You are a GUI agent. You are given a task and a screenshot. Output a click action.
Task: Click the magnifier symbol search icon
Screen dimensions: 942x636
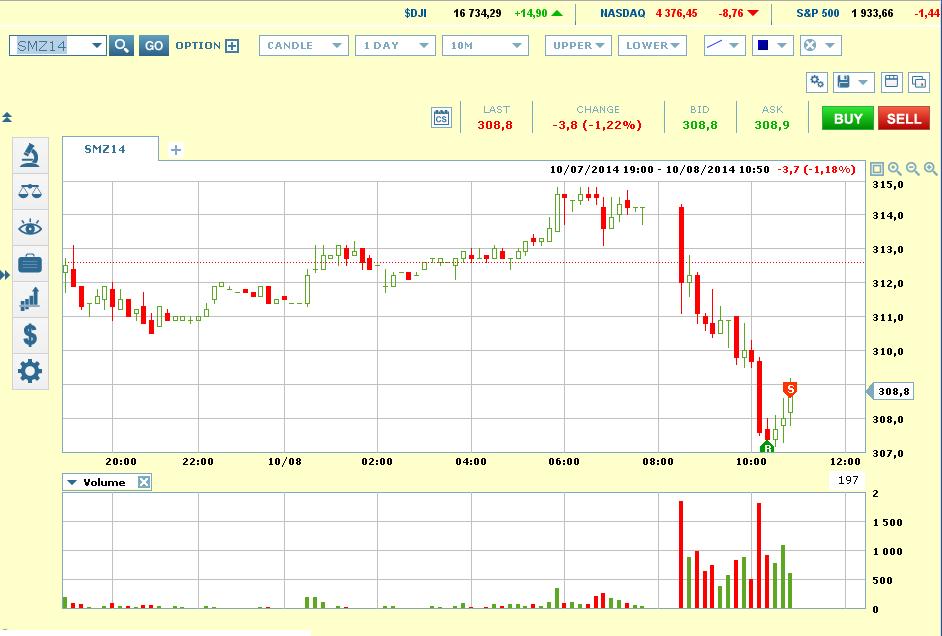click(x=121, y=46)
